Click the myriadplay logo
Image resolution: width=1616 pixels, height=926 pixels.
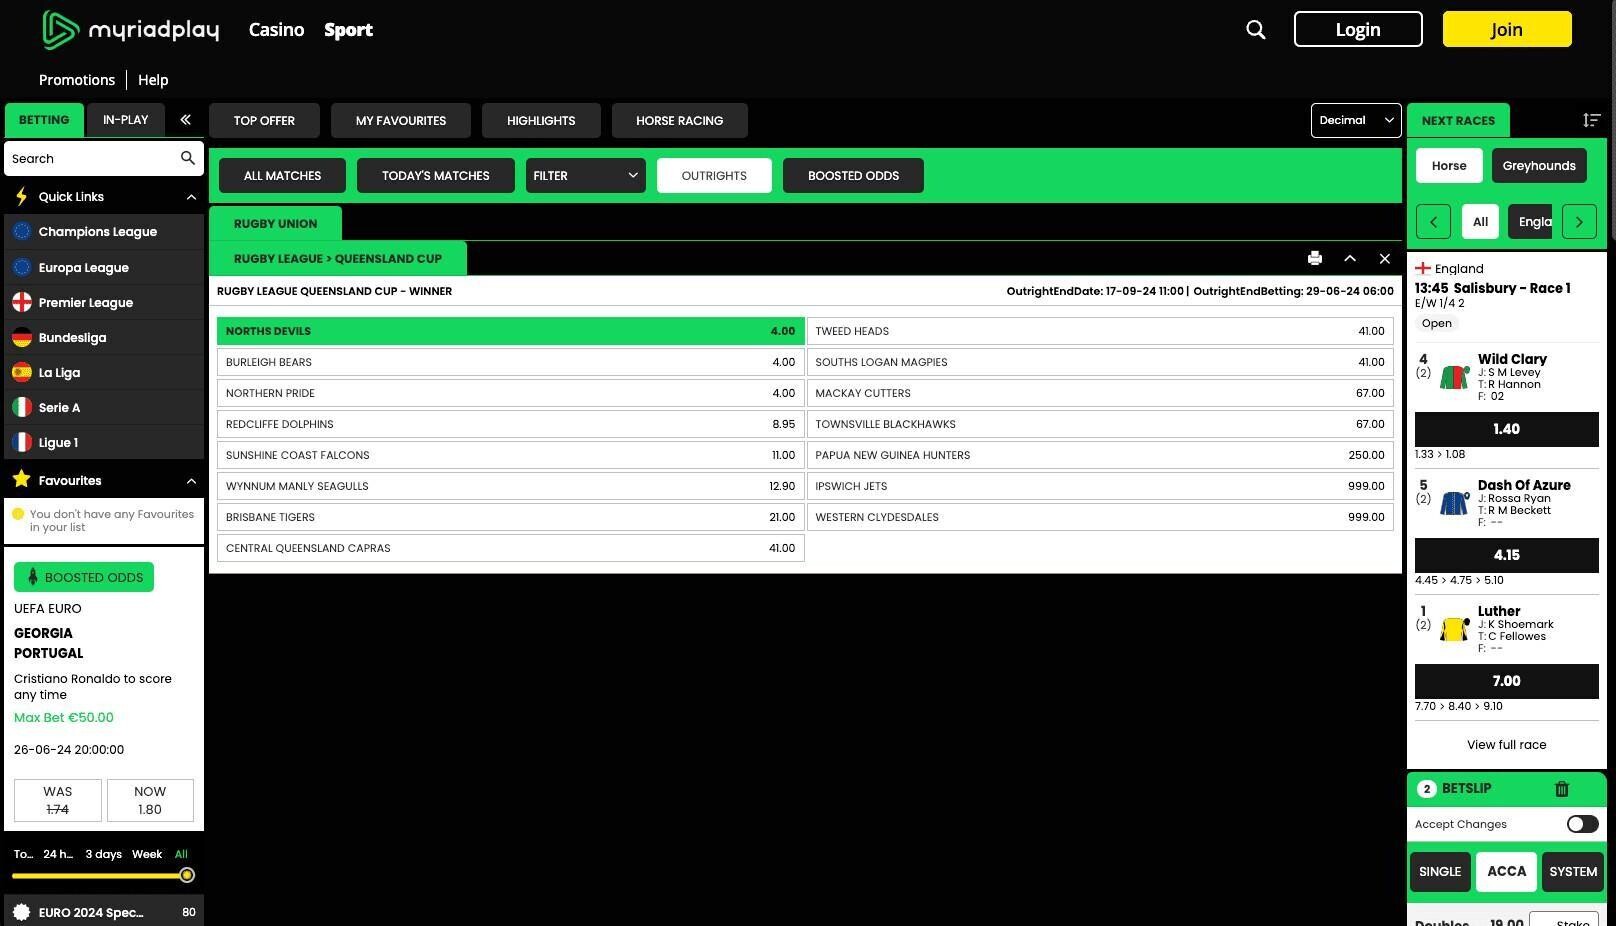click(130, 30)
